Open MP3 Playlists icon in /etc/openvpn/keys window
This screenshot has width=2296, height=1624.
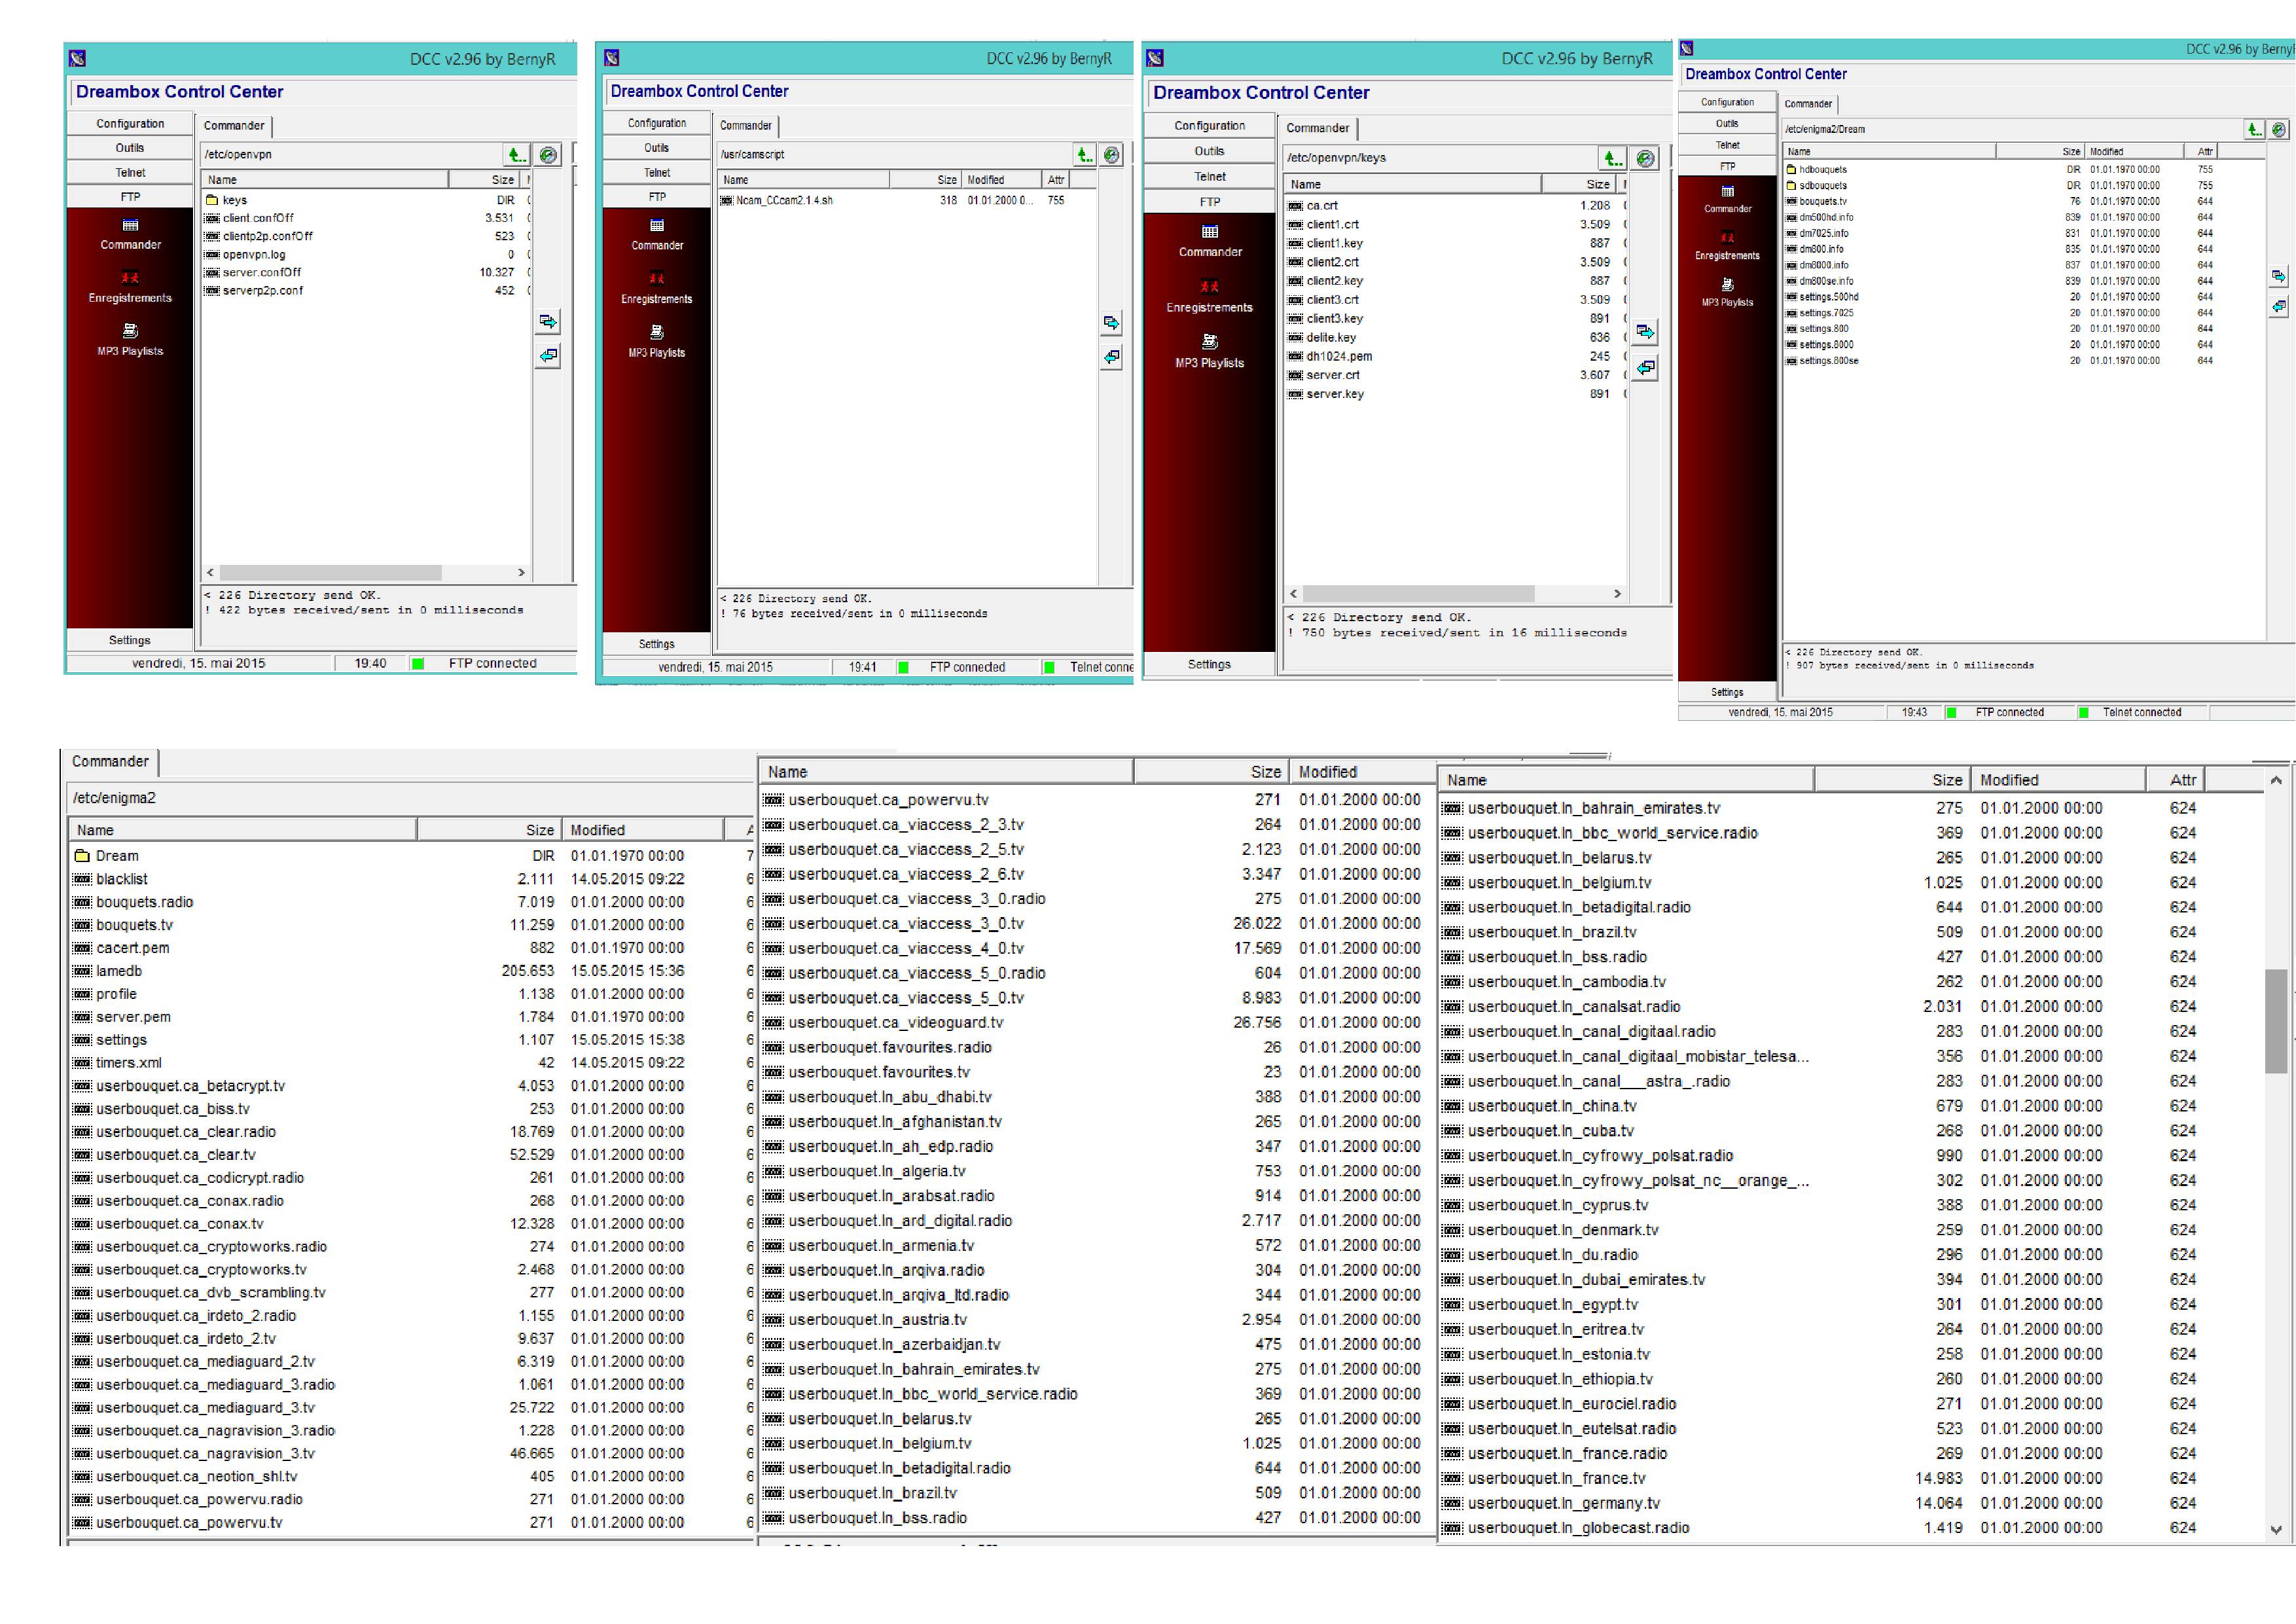[1209, 351]
